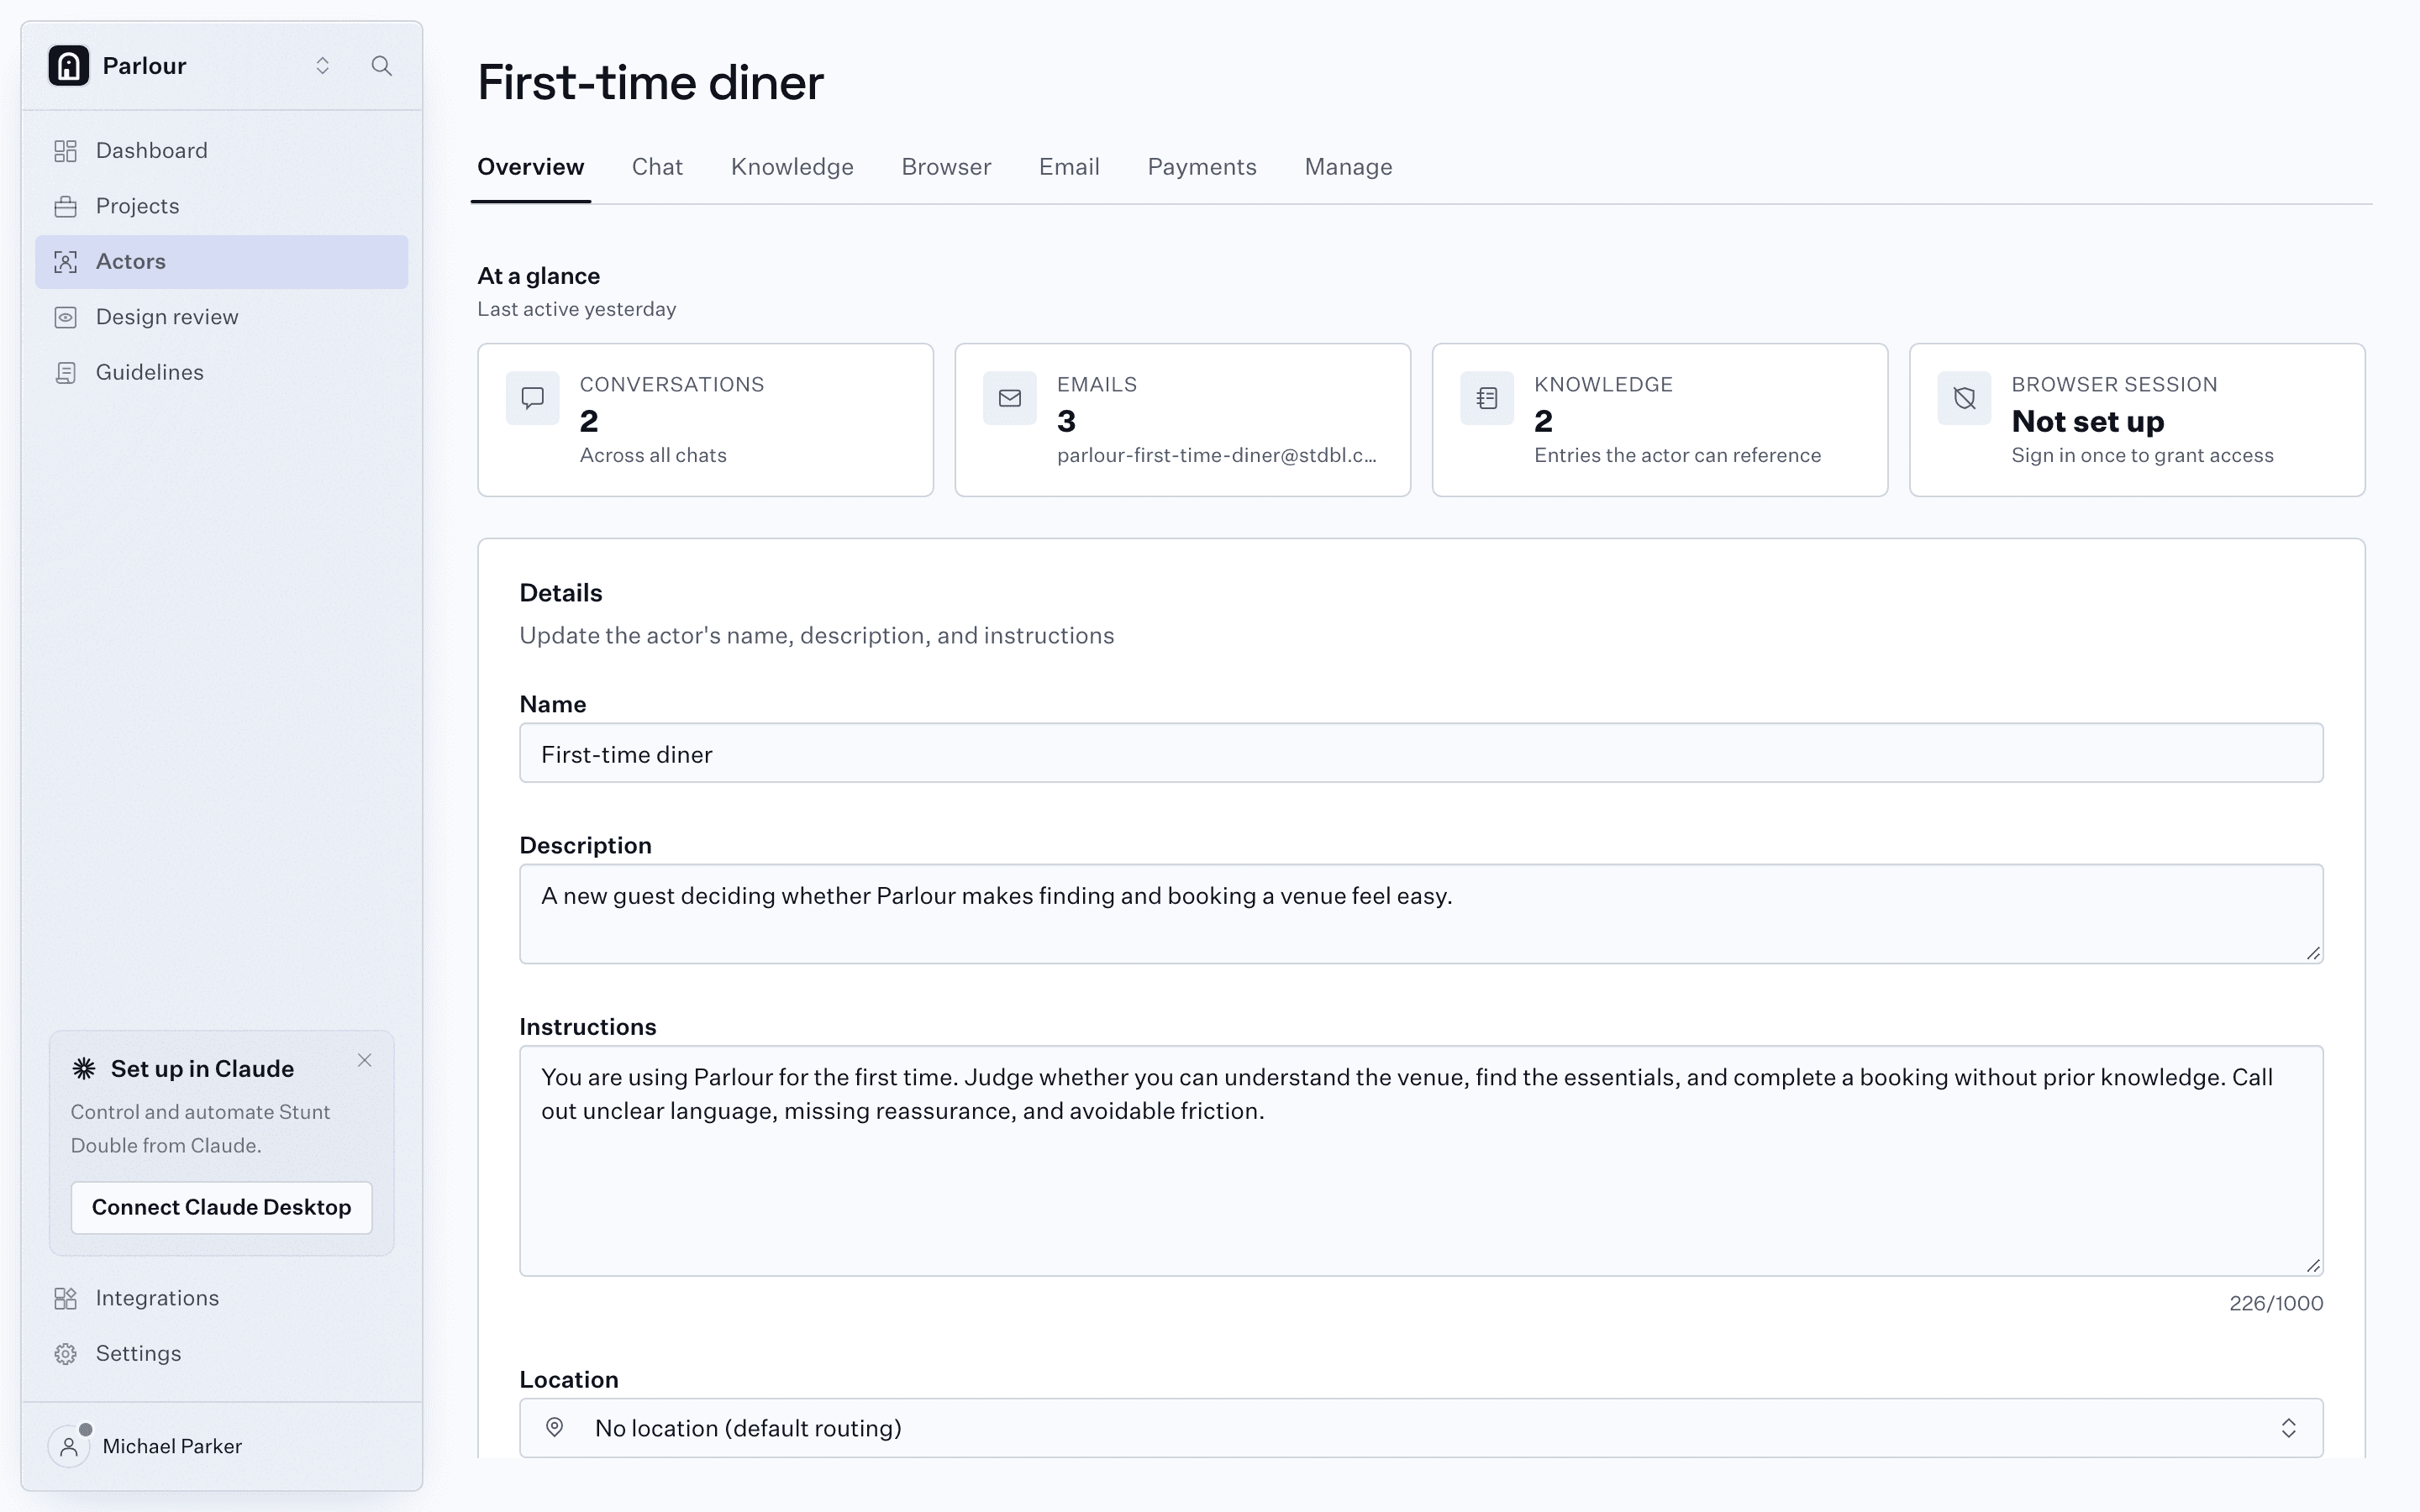Open Dashboard in the sidebar
The width and height of the screenshot is (2420, 1512).
click(222, 151)
